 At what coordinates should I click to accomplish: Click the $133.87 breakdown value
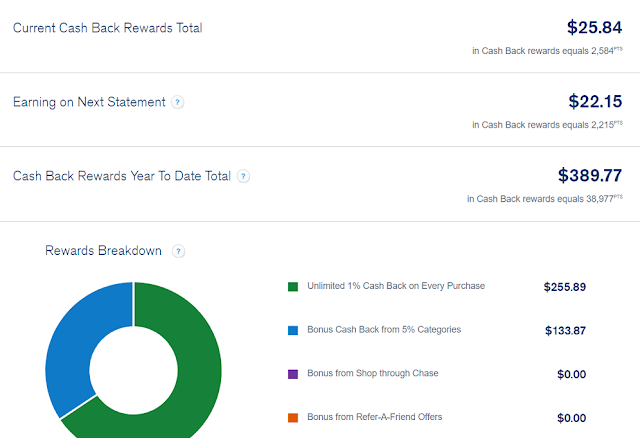pyautogui.click(x=565, y=331)
